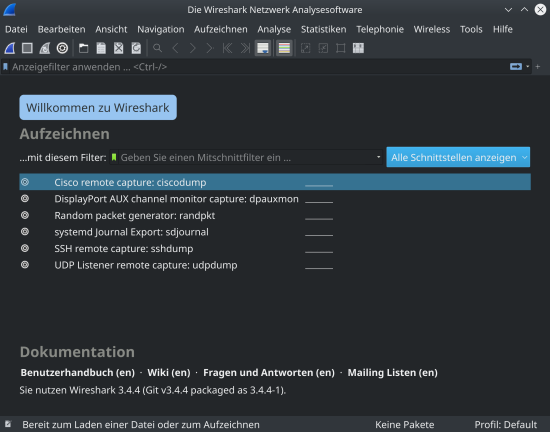Reload the capture file icon
Screen dimensions: 550x432
pos(136,48)
